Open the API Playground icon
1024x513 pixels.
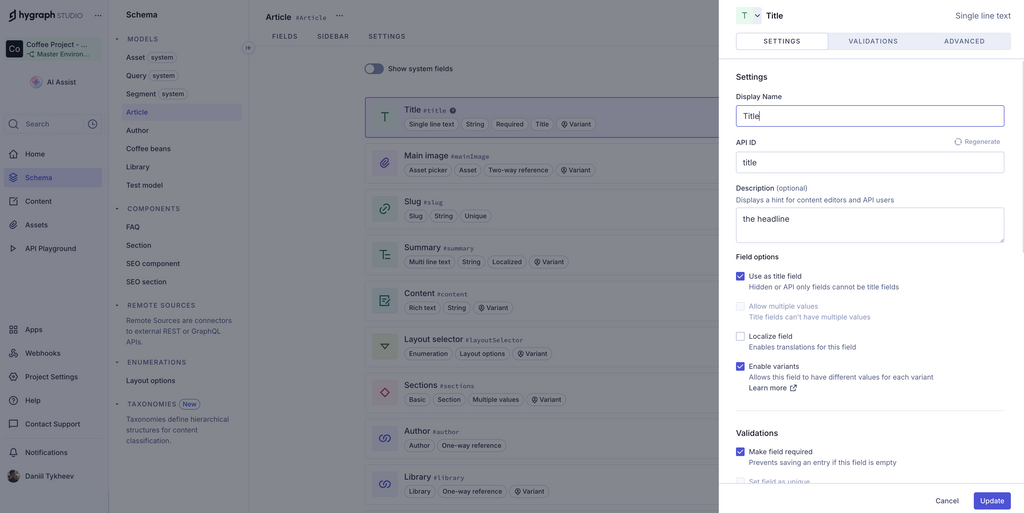click(14, 248)
